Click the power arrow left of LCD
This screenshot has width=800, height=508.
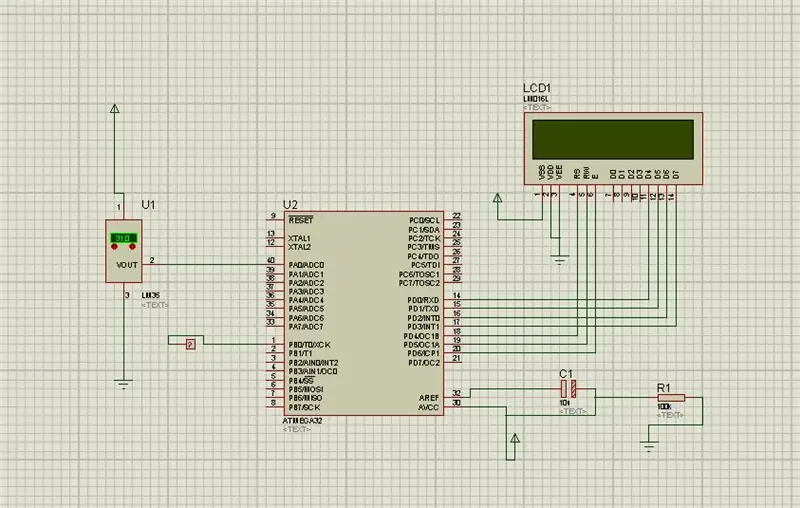pos(497,198)
